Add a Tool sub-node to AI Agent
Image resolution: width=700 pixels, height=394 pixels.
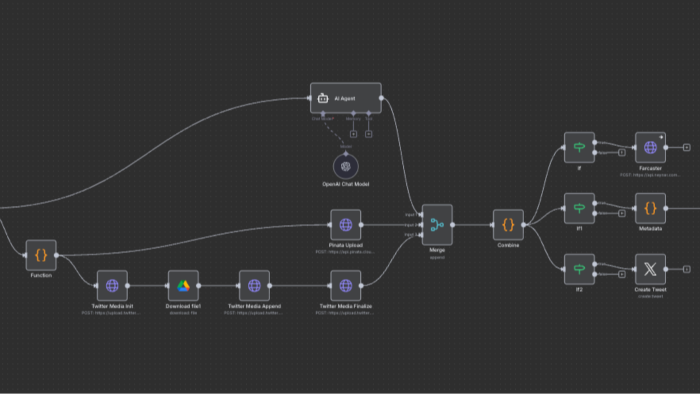(368, 134)
